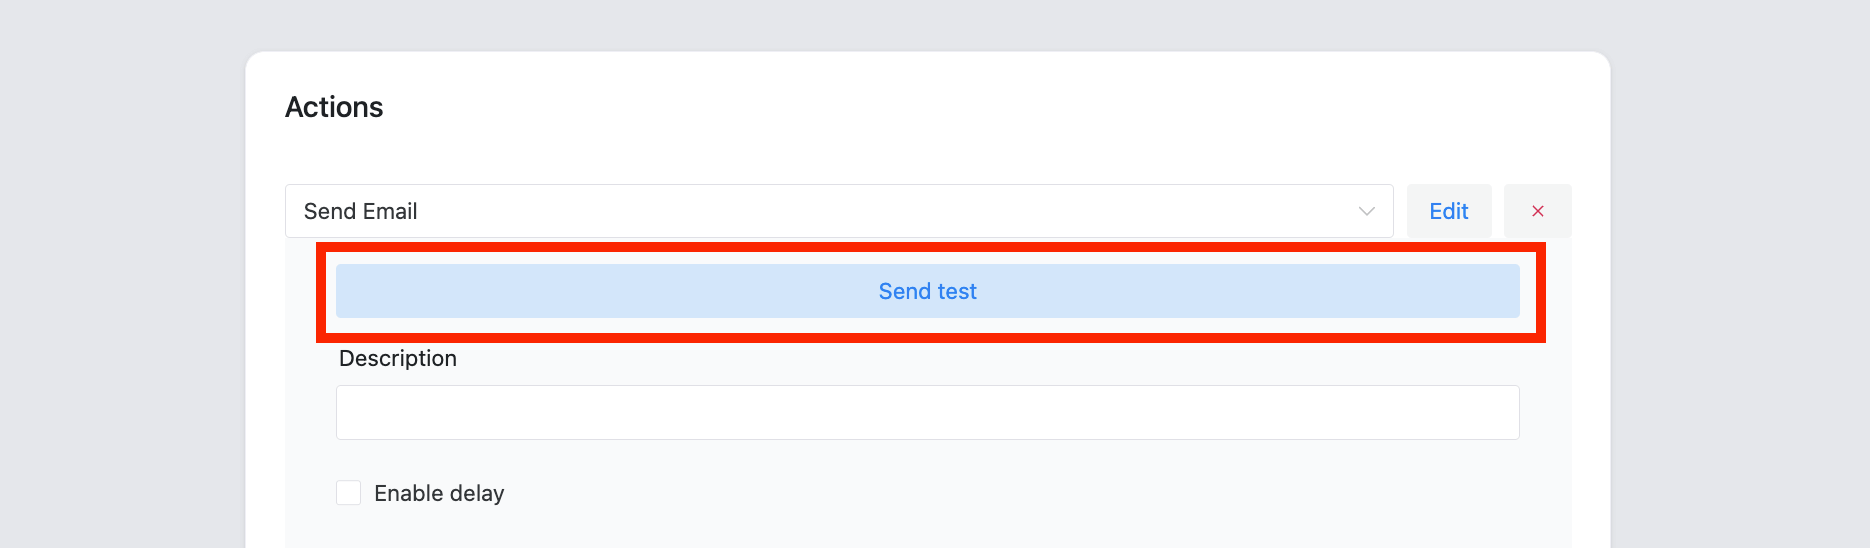This screenshot has width=1870, height=548.
Task: Click the Send test label text
Action: pos(927,291)
